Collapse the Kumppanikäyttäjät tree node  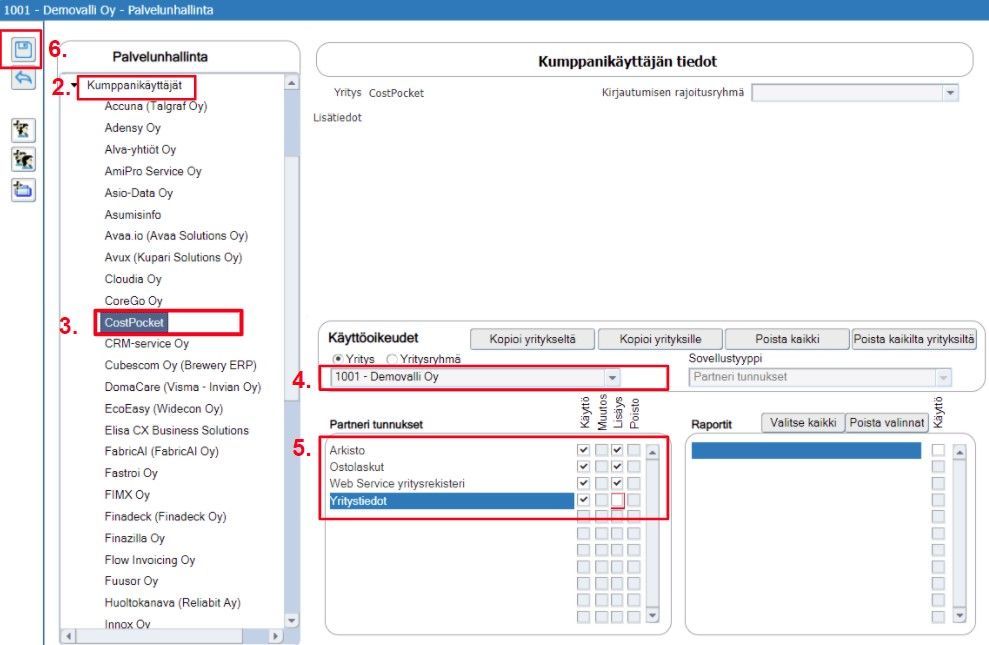coord(74,85)
